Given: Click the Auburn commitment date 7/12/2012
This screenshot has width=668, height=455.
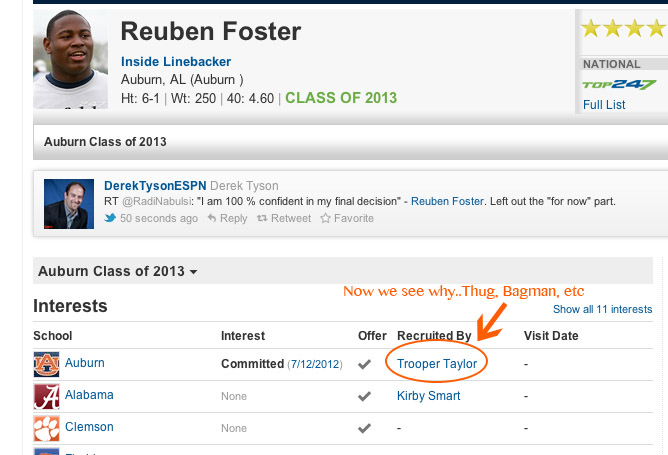Looking at the screenshot, I should pos(317,364).
